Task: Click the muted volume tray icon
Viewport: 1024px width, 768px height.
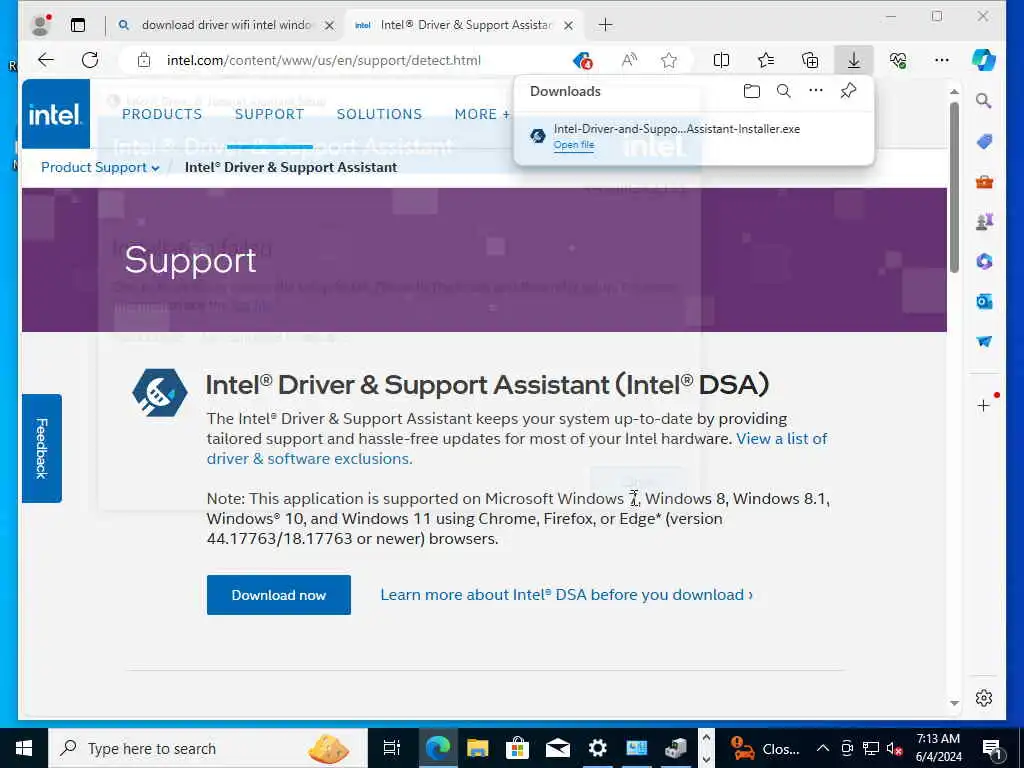Action: pos(895,748)
